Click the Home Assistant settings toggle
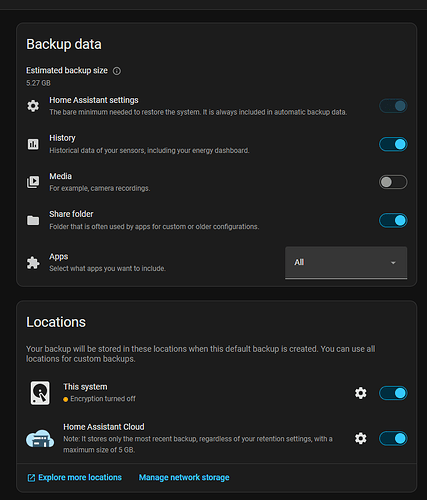Screen dimensions: 427x500 click(x=393, y=106)
